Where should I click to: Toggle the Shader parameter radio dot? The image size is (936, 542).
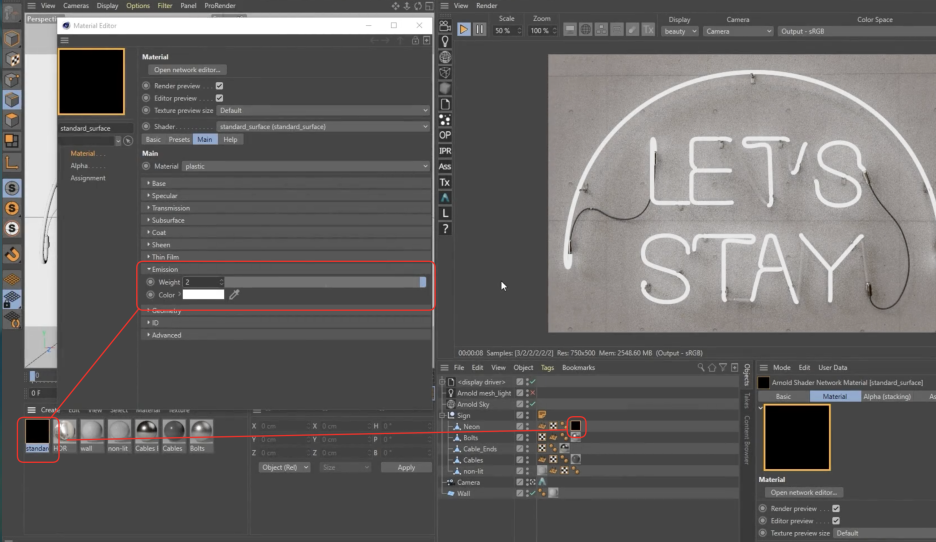pyautogui.click(x=146, y=127)
